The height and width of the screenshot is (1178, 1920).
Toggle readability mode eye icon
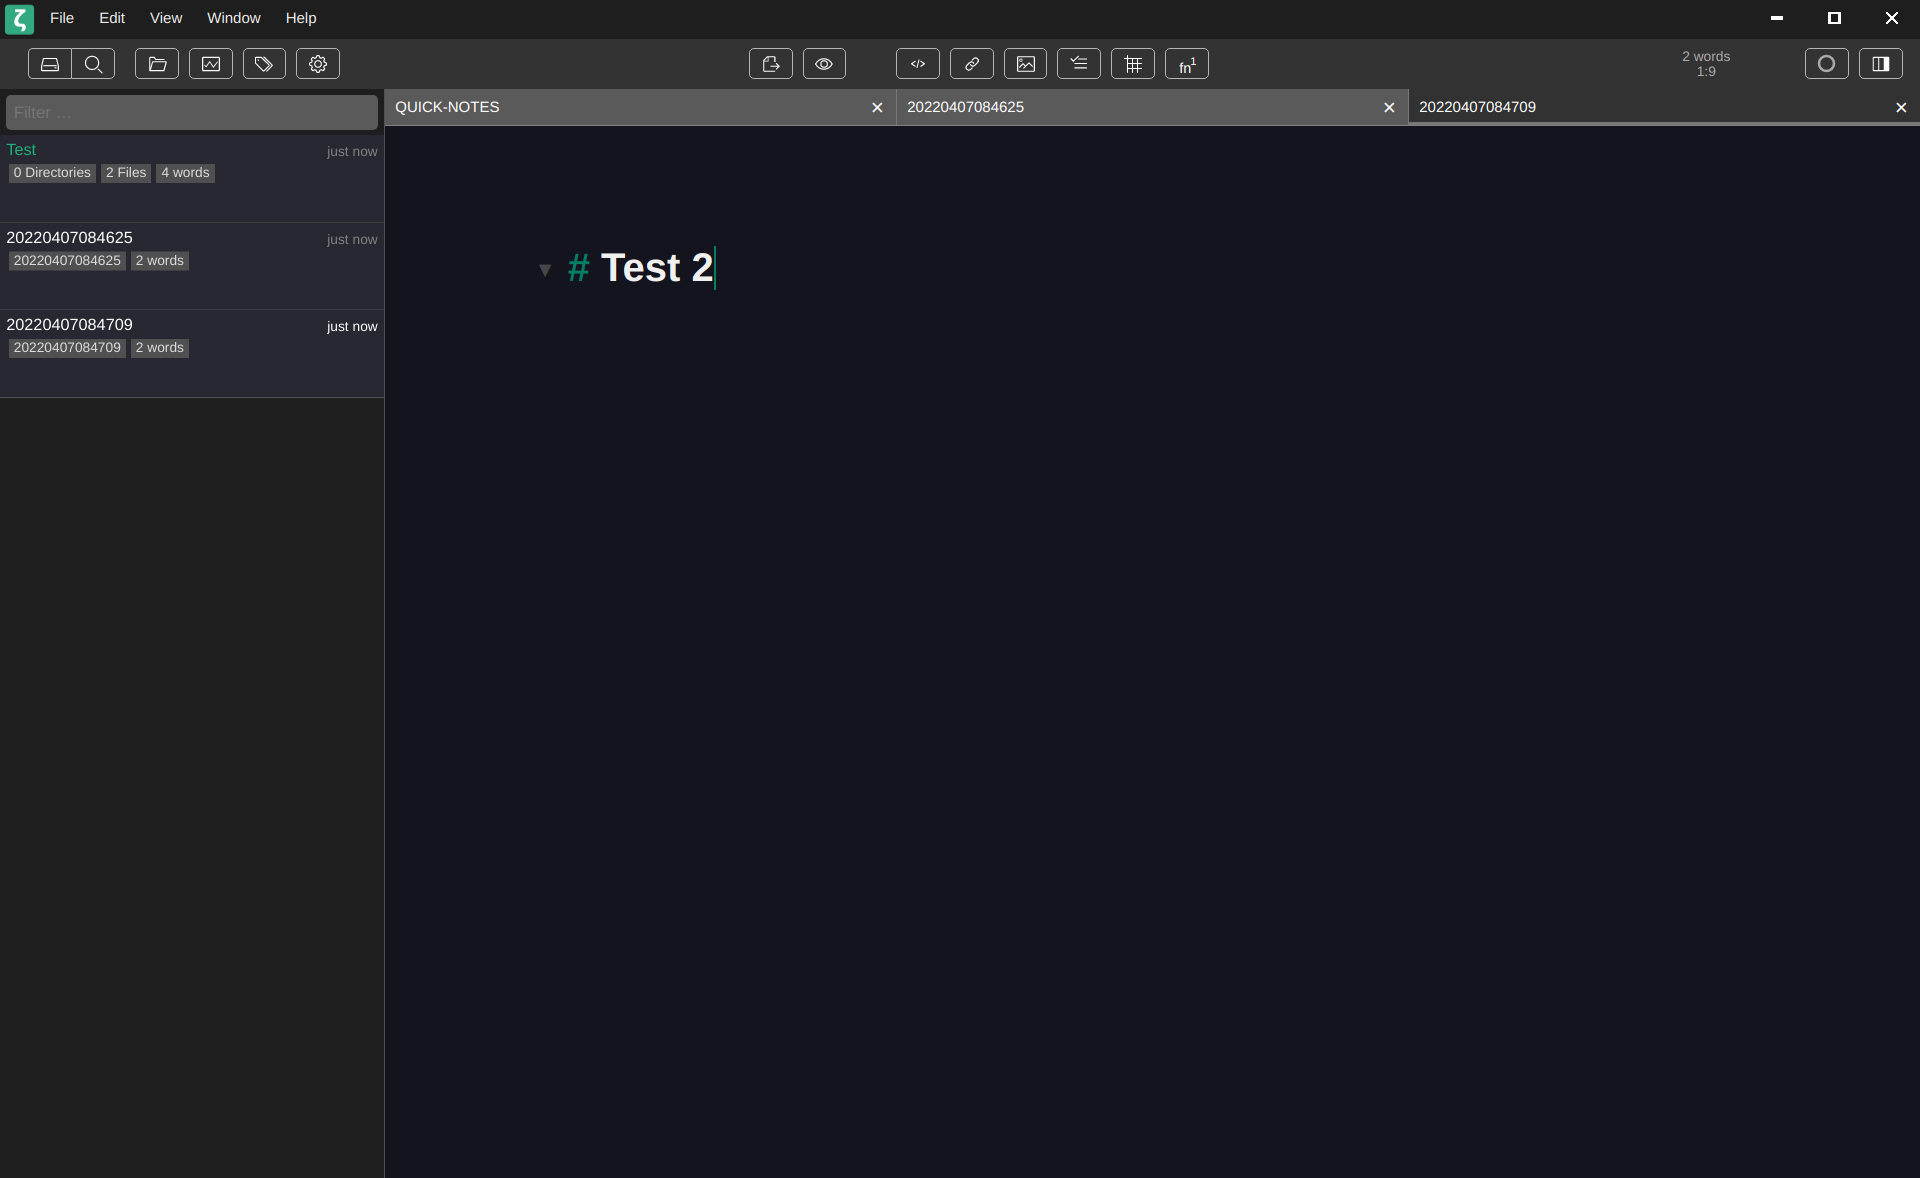(x=824, y=64)
